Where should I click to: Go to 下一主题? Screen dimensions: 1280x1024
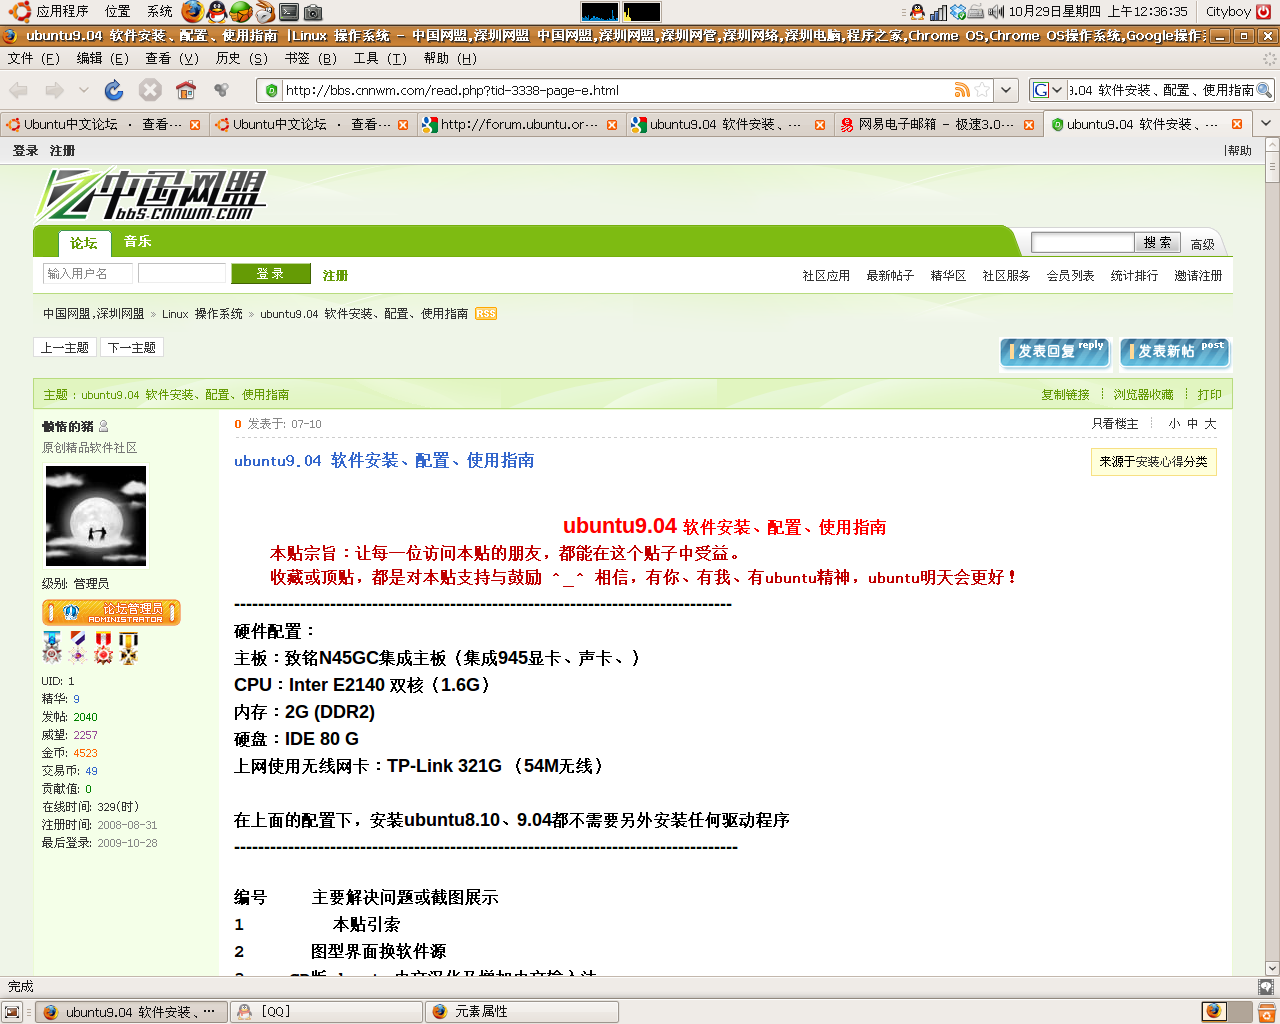132,347
